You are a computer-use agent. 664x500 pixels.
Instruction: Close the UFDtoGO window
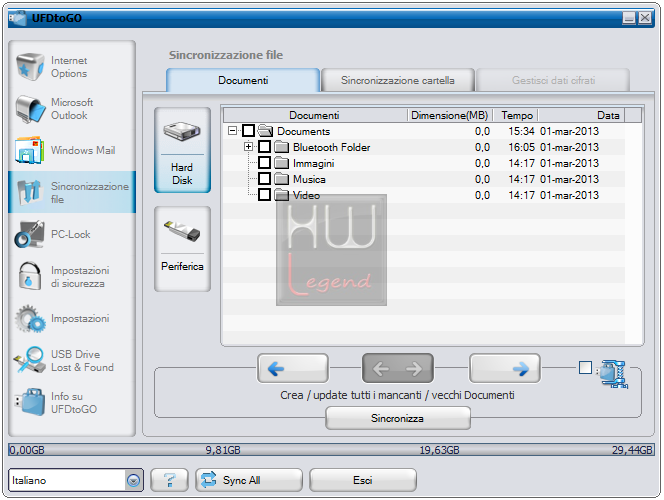tap(645, 18)
